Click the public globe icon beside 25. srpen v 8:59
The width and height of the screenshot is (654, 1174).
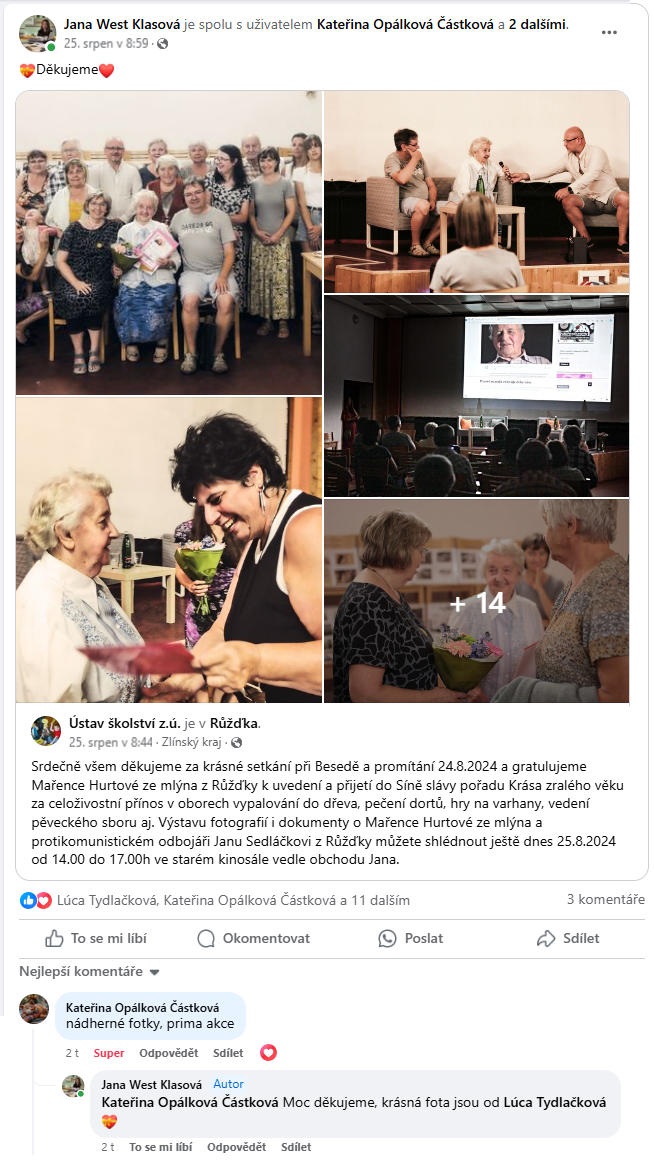point(163,43)
